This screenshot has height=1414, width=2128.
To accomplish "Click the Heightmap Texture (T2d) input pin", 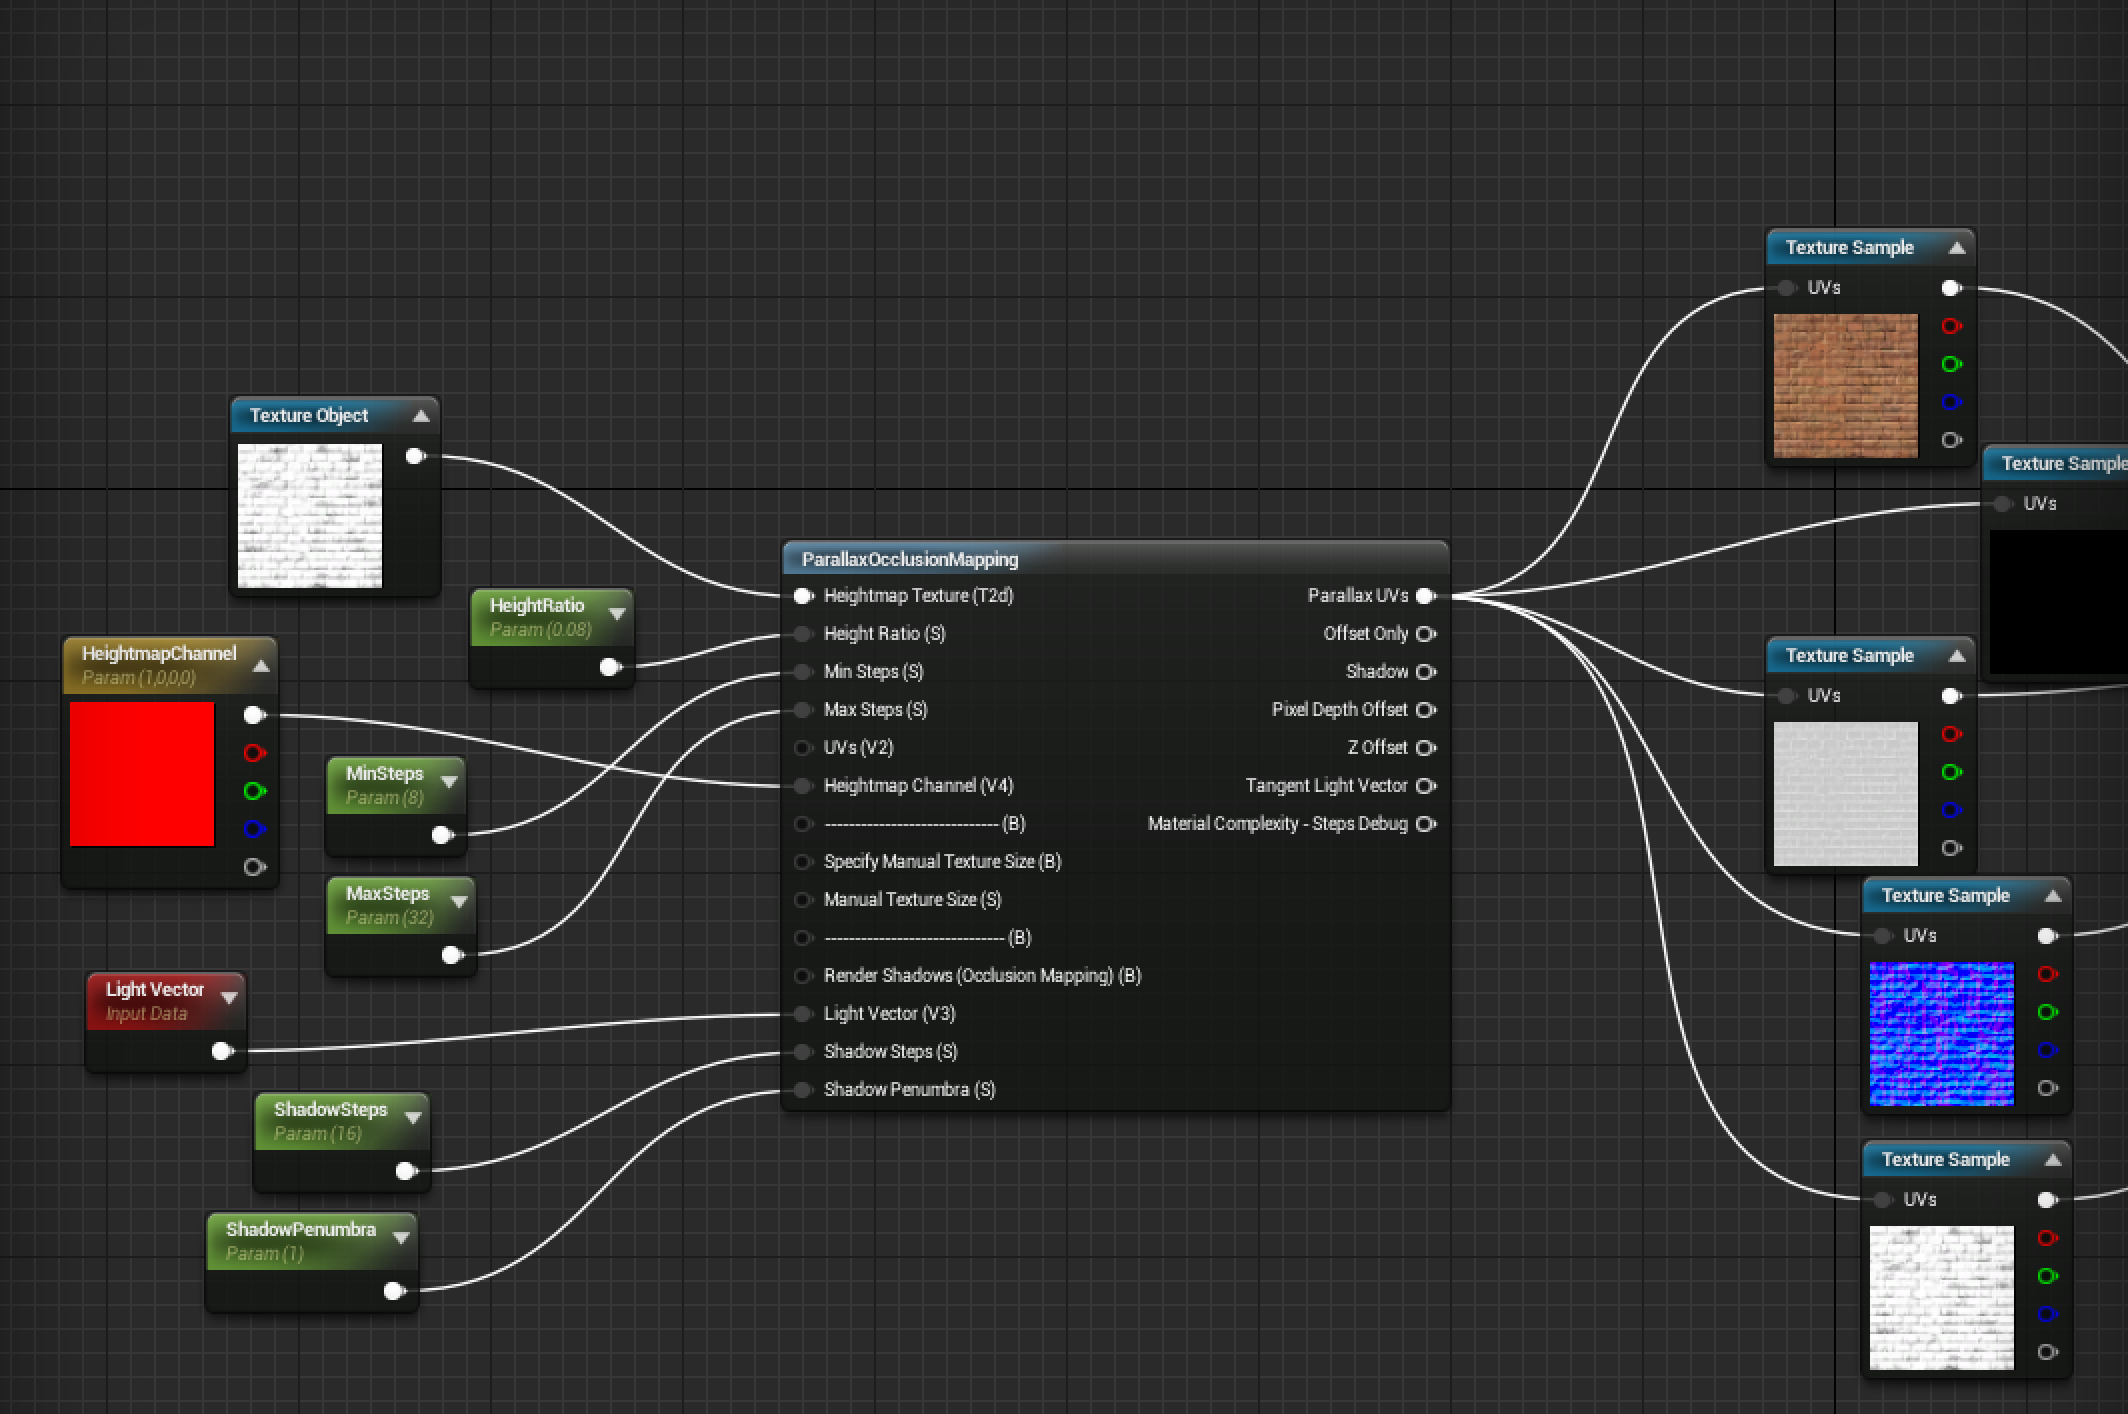I will tap(802, 595).
